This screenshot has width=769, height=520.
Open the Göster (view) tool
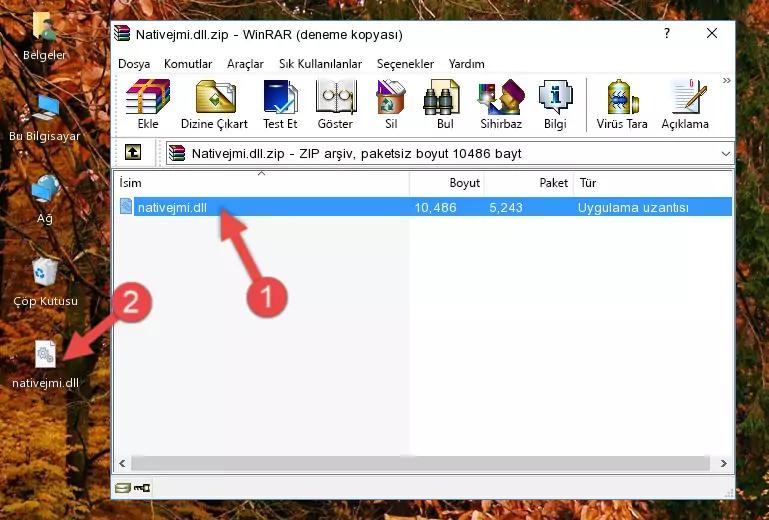[x=335, y=104]
